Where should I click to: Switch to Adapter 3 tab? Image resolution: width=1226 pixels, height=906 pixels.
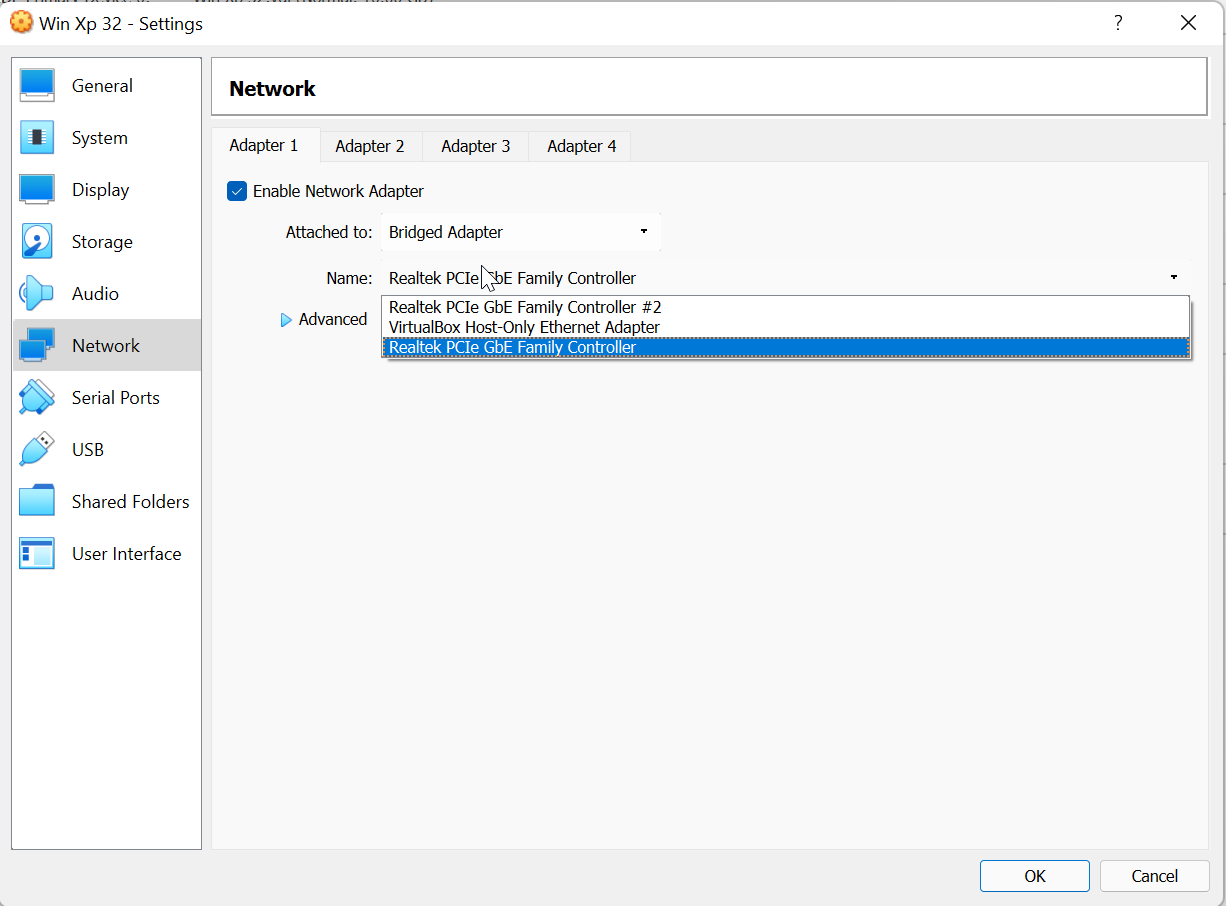pyautogui.click(x=476, y=146)
